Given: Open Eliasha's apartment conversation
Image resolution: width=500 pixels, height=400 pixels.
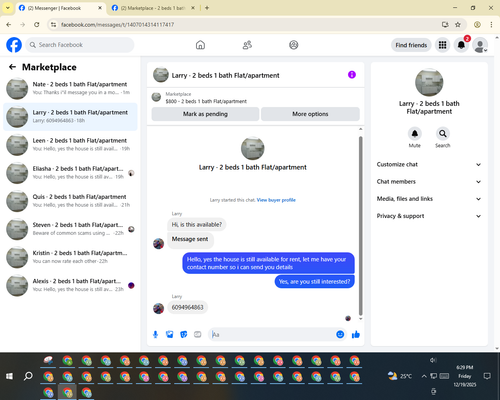Looking at the screenshot, I should coord(70,173).
